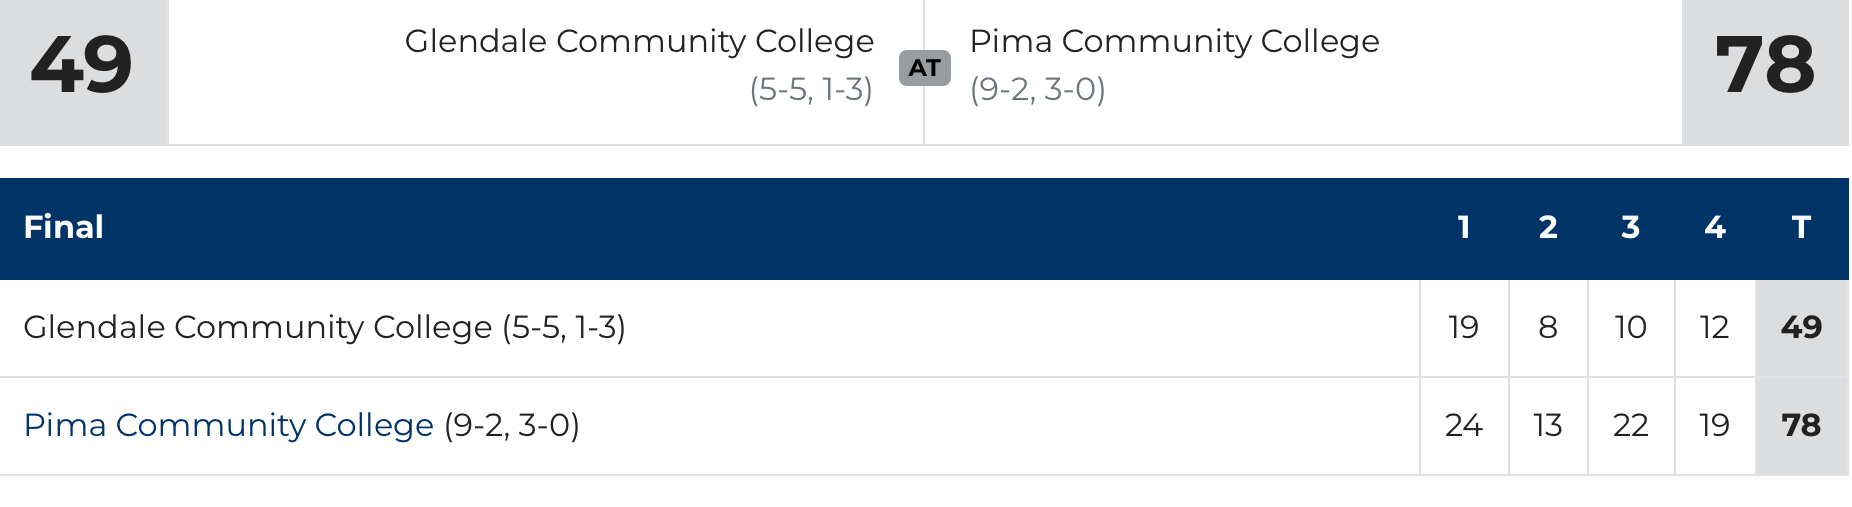The width and height of the screenshot is (1852, 507).
Task: Click the quarter 3 column header
Action: click(x=1631, y=227)
